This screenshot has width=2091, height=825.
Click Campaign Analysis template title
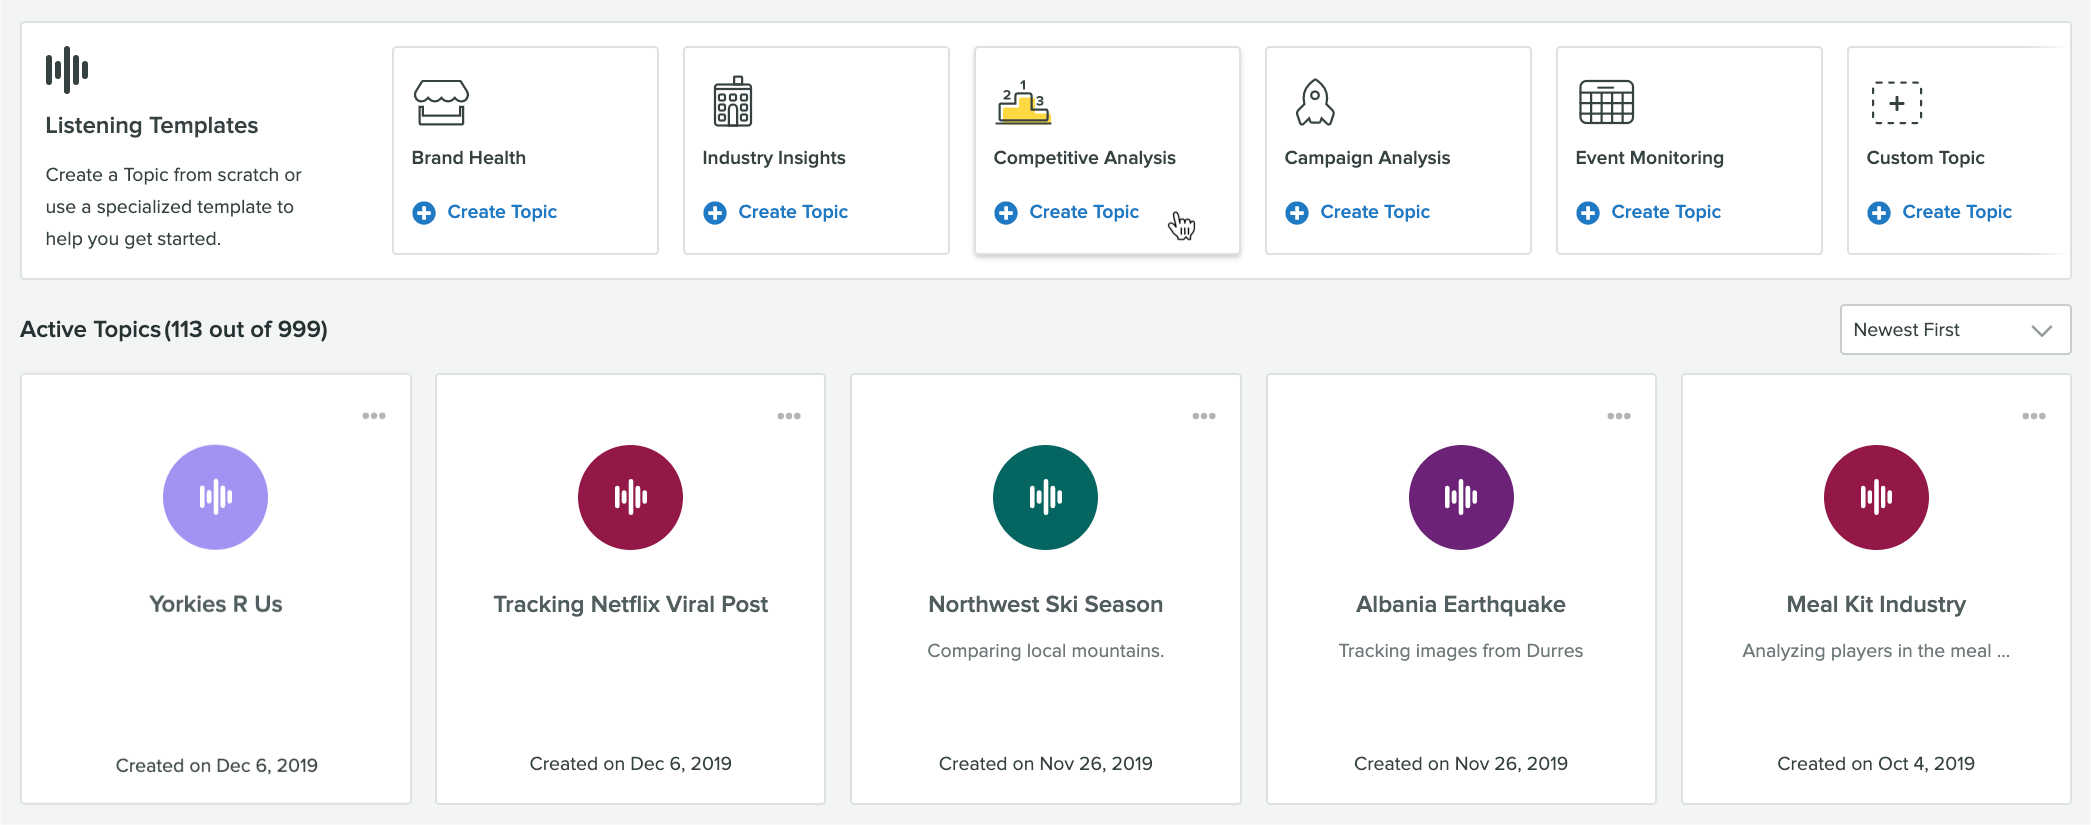1367,158
